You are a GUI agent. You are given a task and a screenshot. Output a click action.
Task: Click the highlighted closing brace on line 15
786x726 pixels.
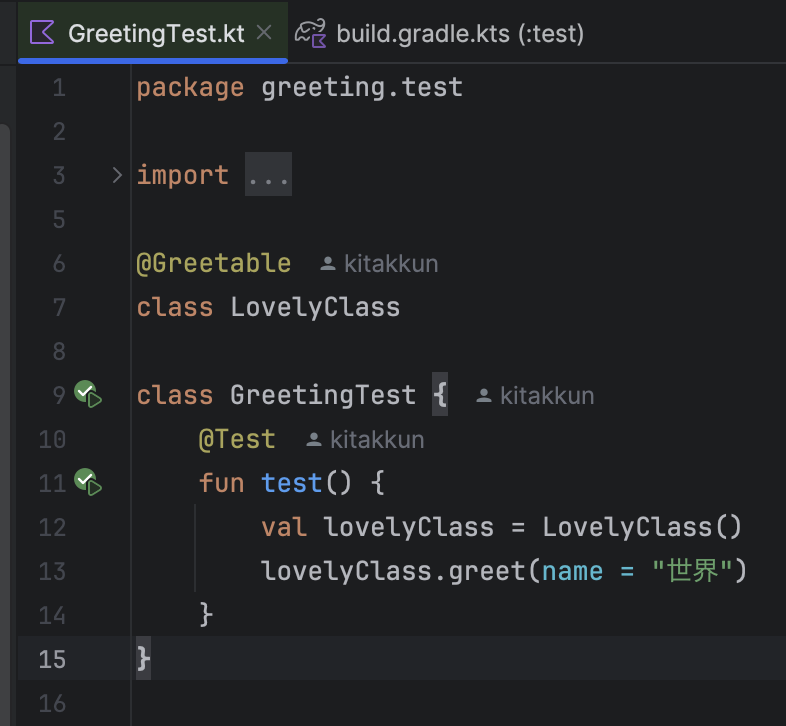[143, 658]
